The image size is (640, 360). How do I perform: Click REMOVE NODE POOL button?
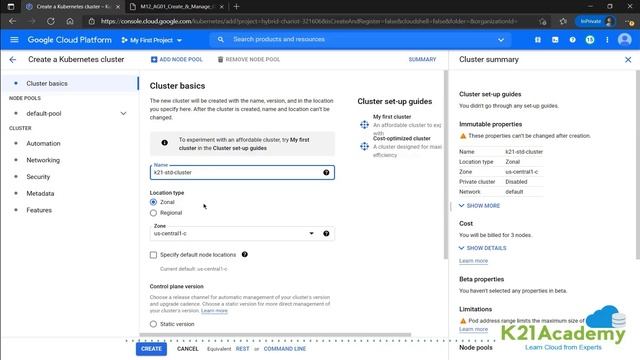(249, 60)
